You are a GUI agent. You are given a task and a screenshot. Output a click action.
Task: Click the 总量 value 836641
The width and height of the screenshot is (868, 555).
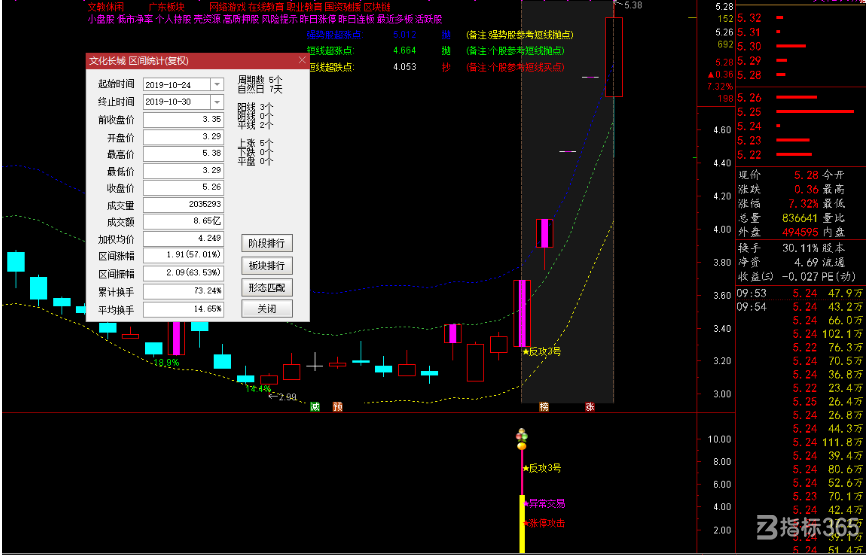pyautogui.click(x=800, y=218)
